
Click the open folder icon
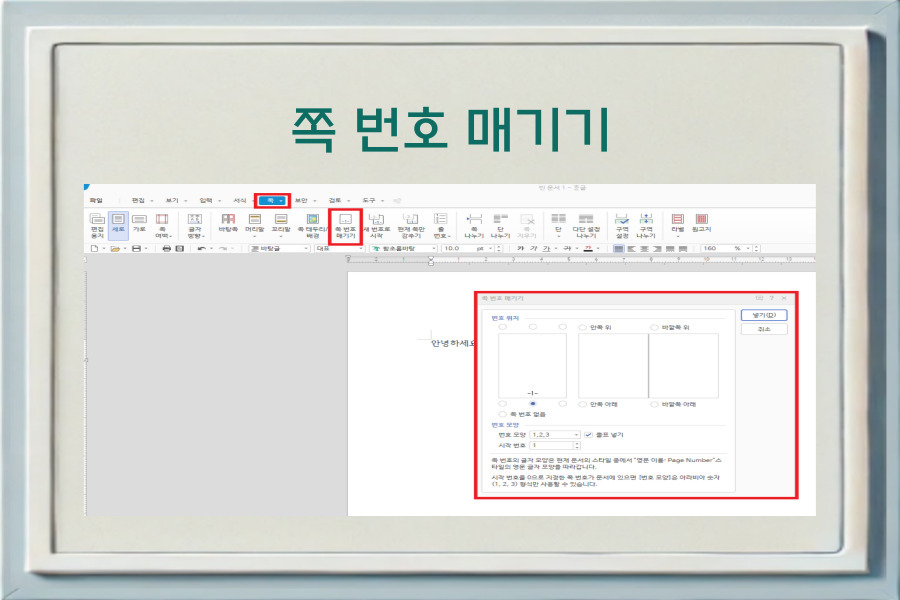pos(115,249)
